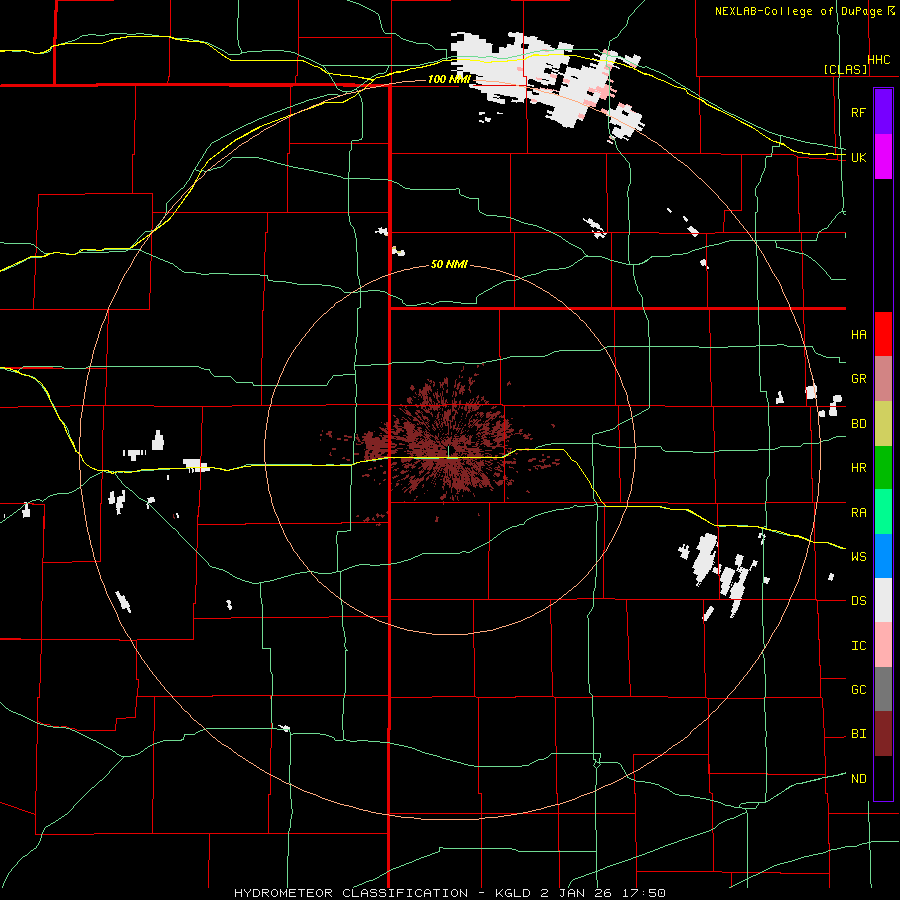Click the purple RF color swatch
The height and width of the screenshot is (900, 900).
tap(883, 112)
